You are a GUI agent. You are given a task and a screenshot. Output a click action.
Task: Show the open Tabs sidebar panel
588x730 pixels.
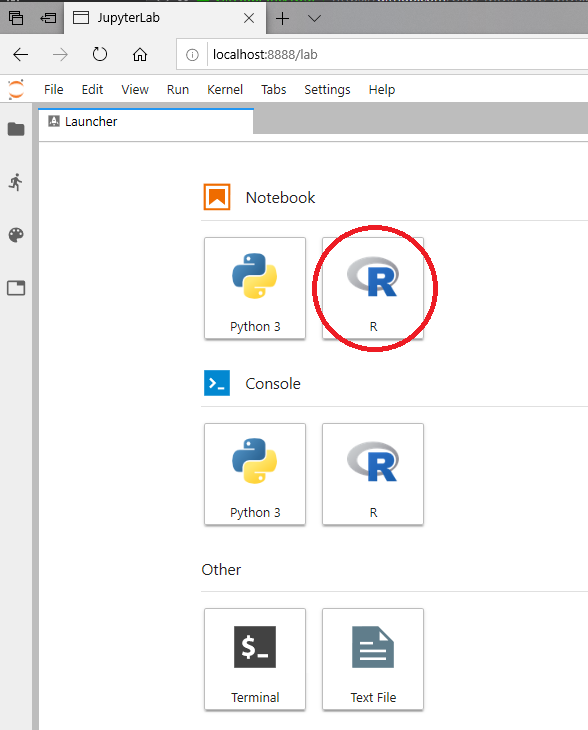pos(16,288)
